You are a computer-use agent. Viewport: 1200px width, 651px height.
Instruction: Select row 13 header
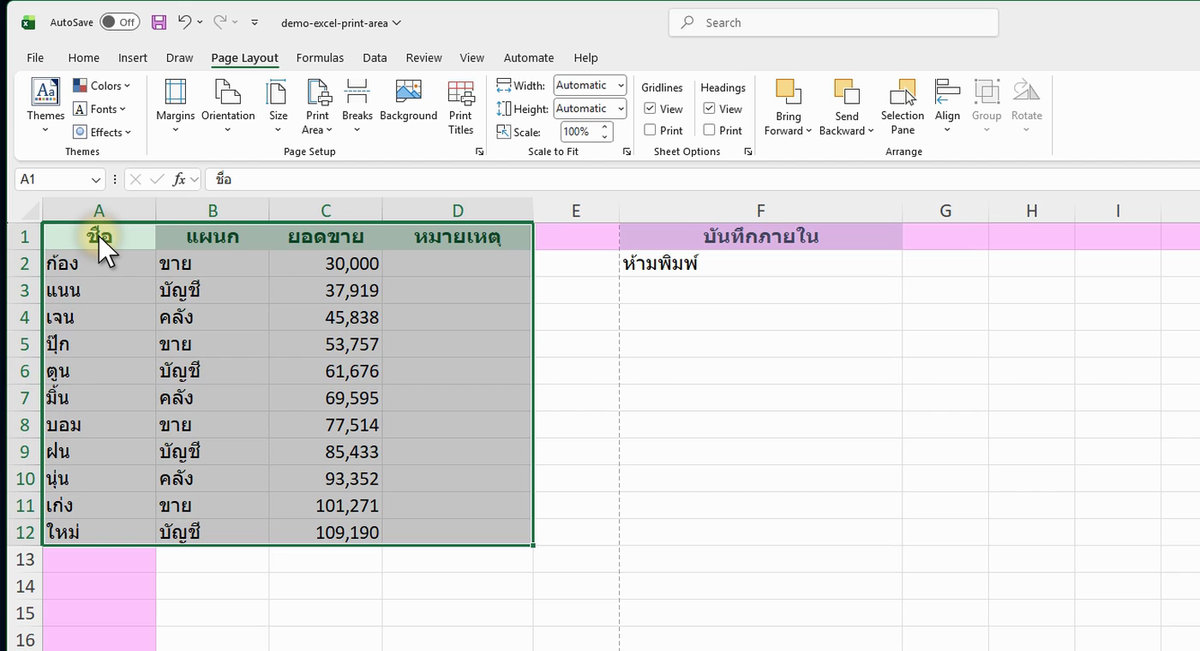tap(24, 559)
